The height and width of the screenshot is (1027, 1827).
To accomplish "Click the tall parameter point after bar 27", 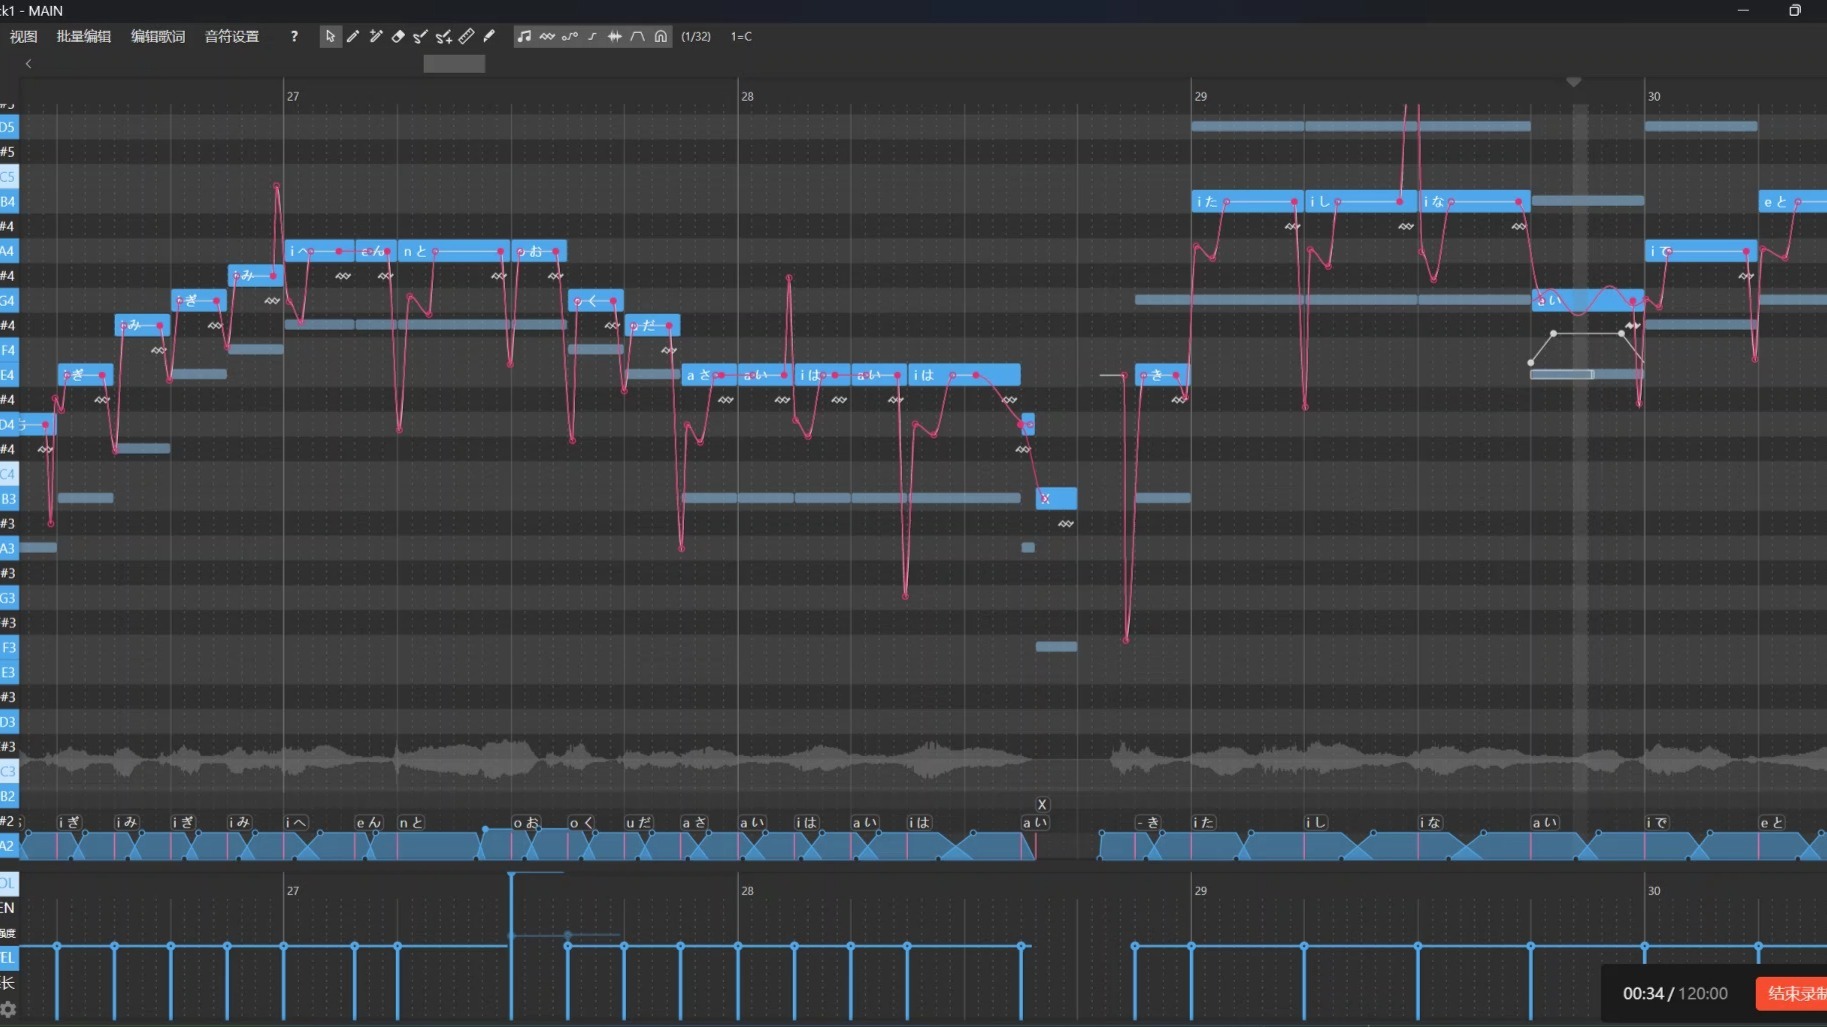I will (x=511, y=875).
